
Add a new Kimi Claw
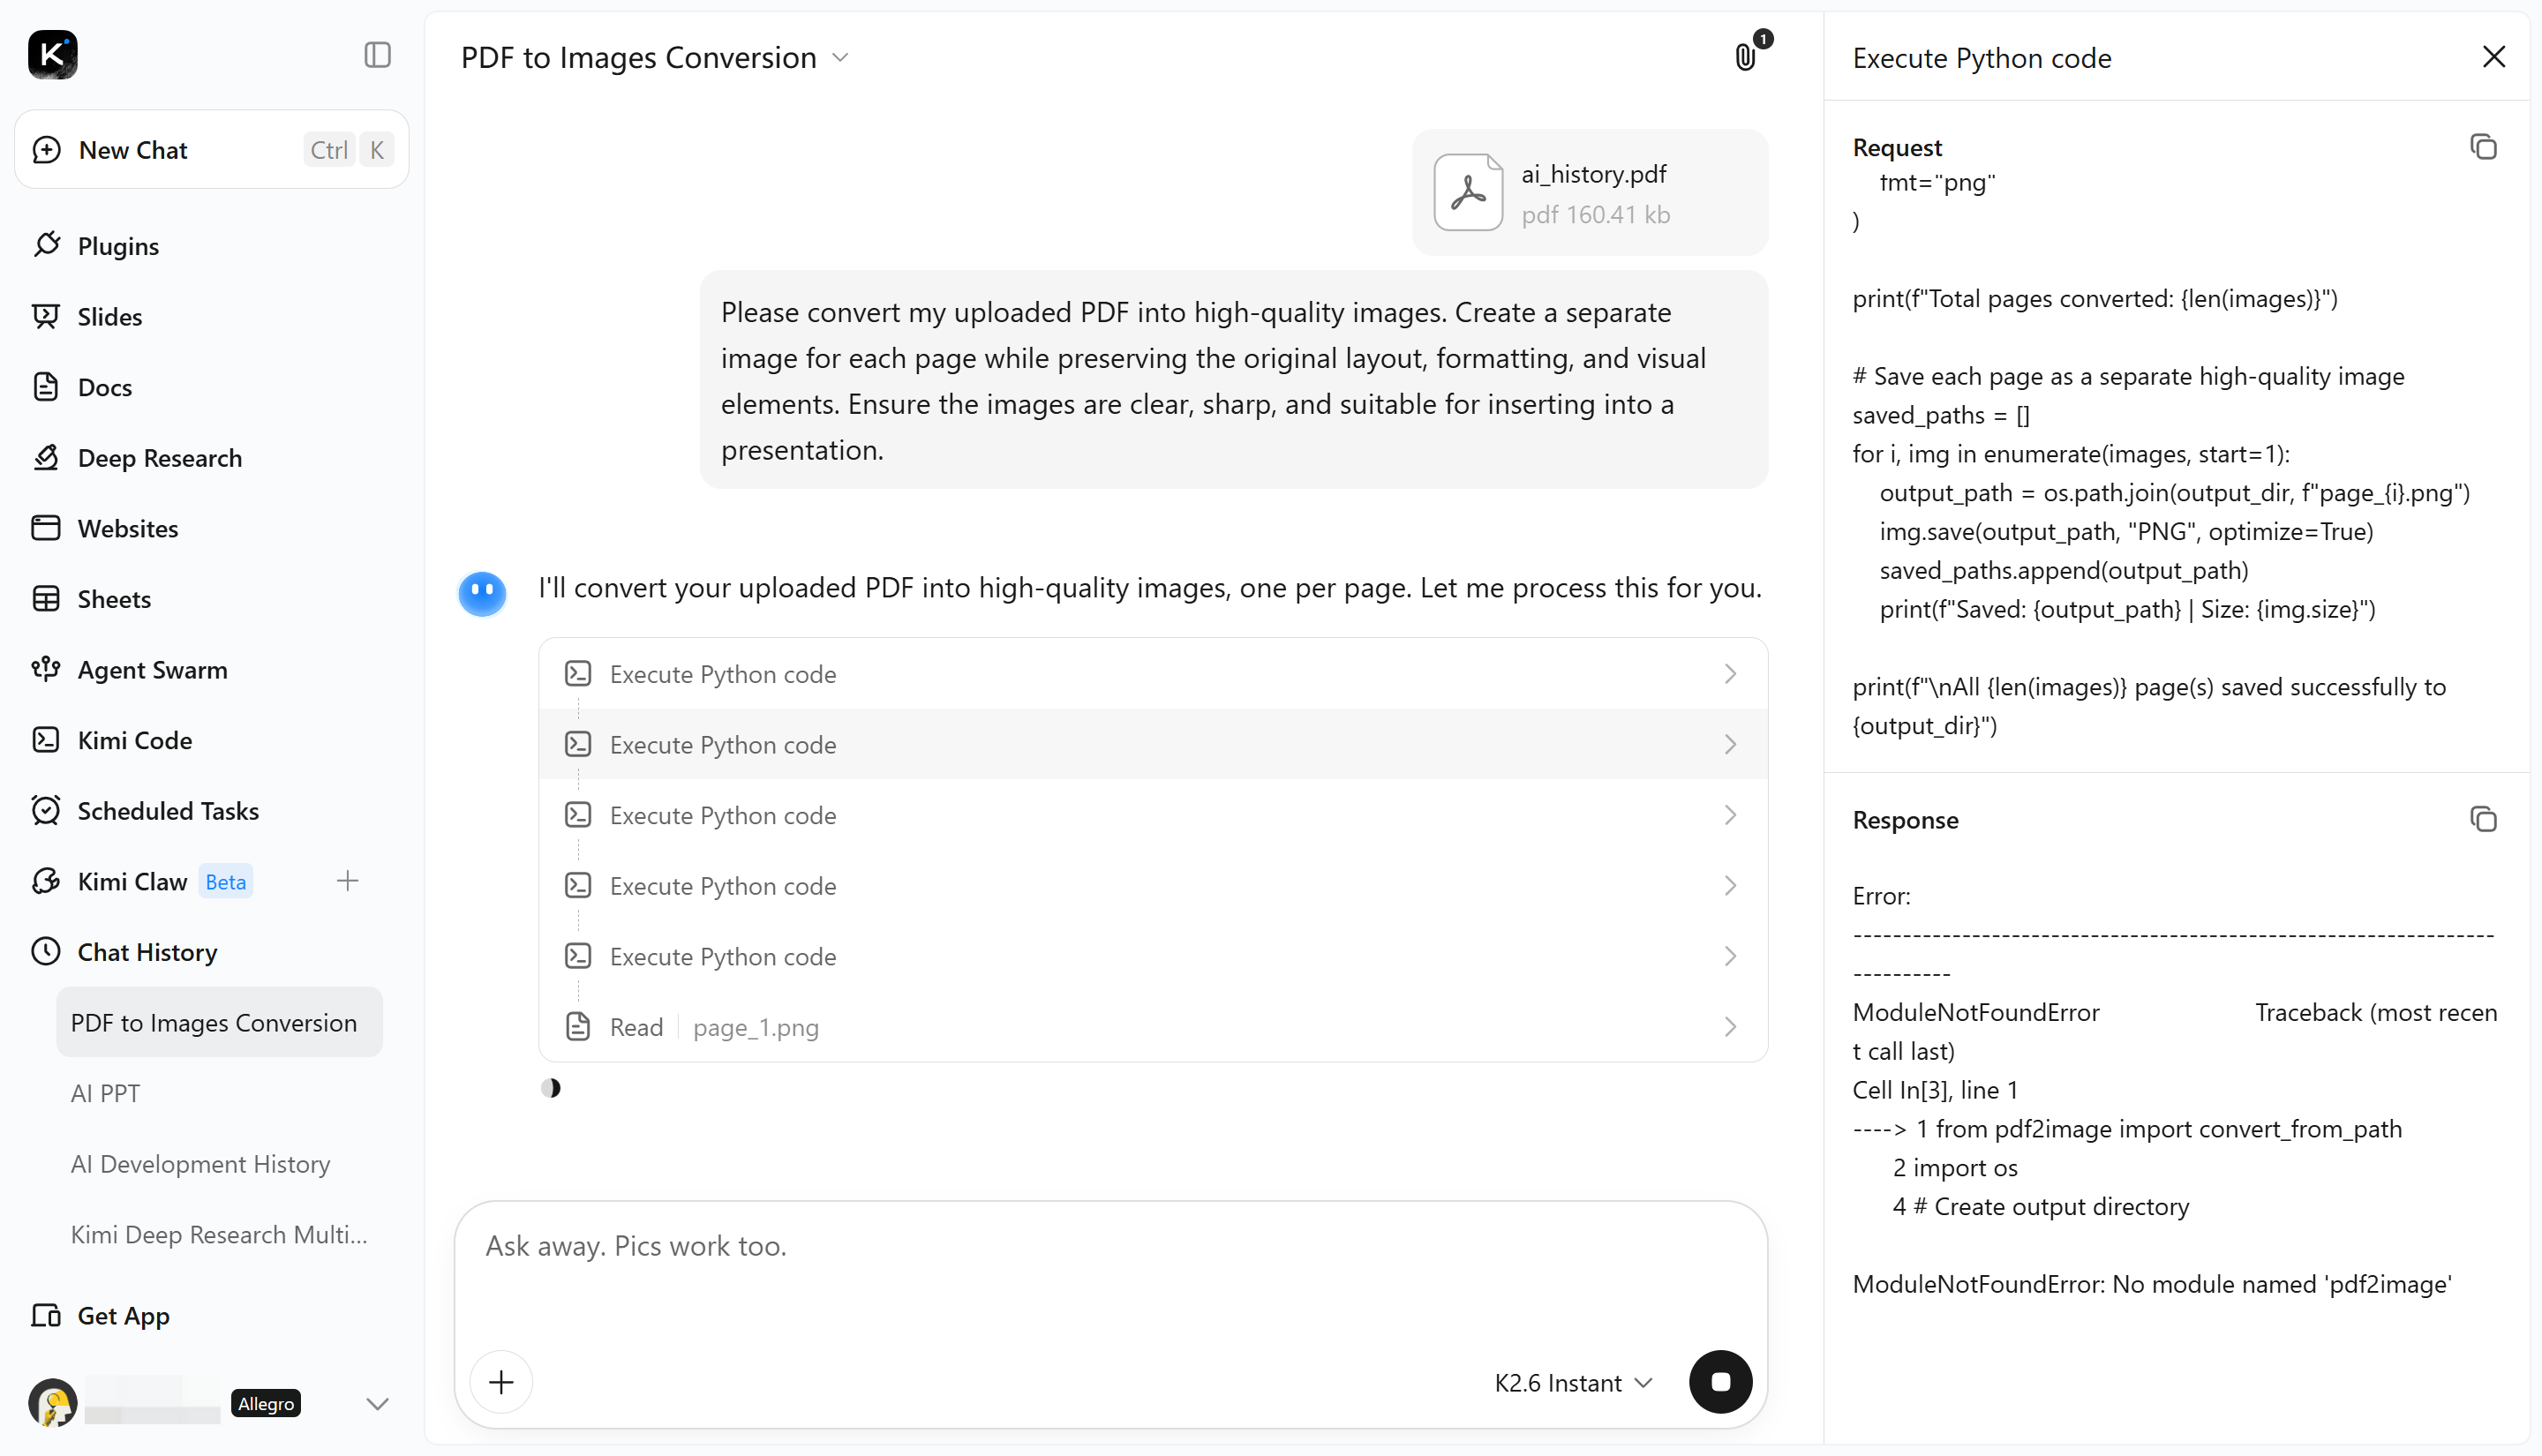(x=347, y=881)
